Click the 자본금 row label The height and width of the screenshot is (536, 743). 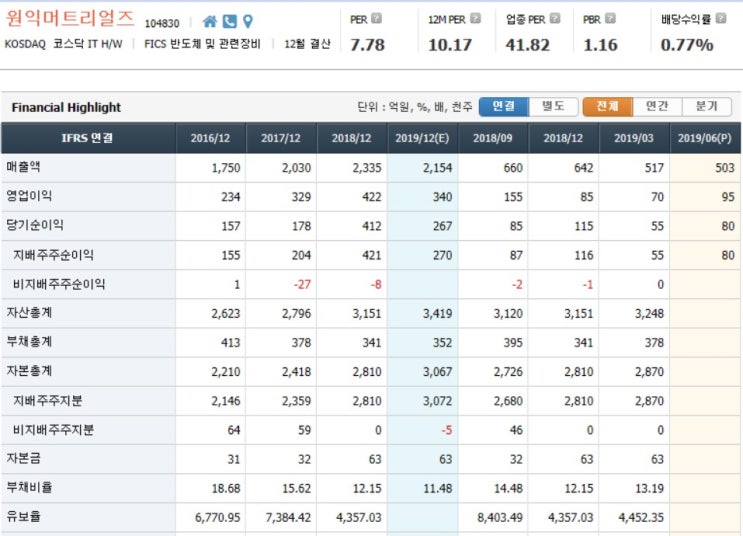[23, 458]
